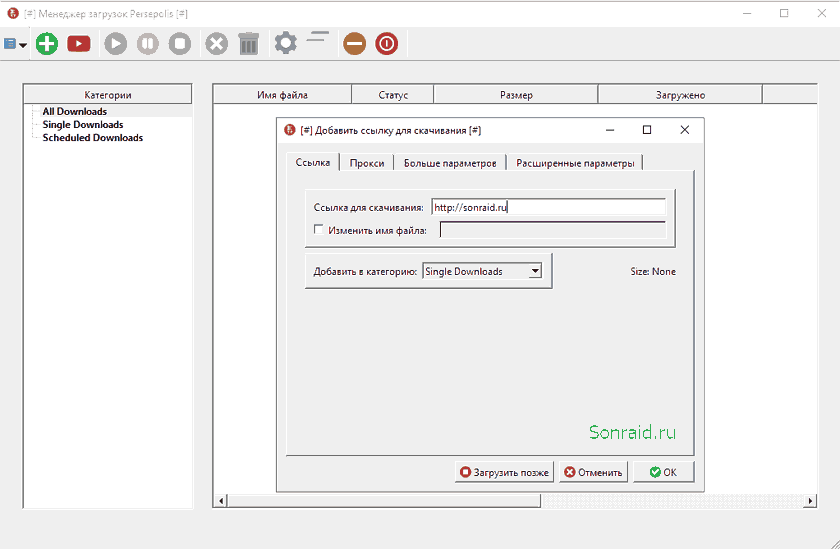Click the change file name text field
The width and height of the screenshot is (840, 549).
pos(553,230)
